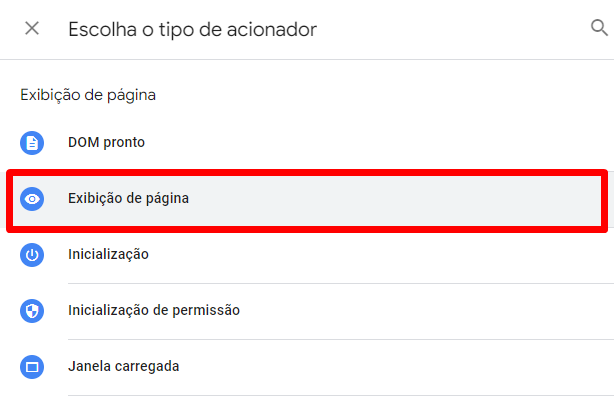Viewport: 614px width, 409px height.
Task: Click the Escolha o tipo de acionador title
Action: (192, 29)
